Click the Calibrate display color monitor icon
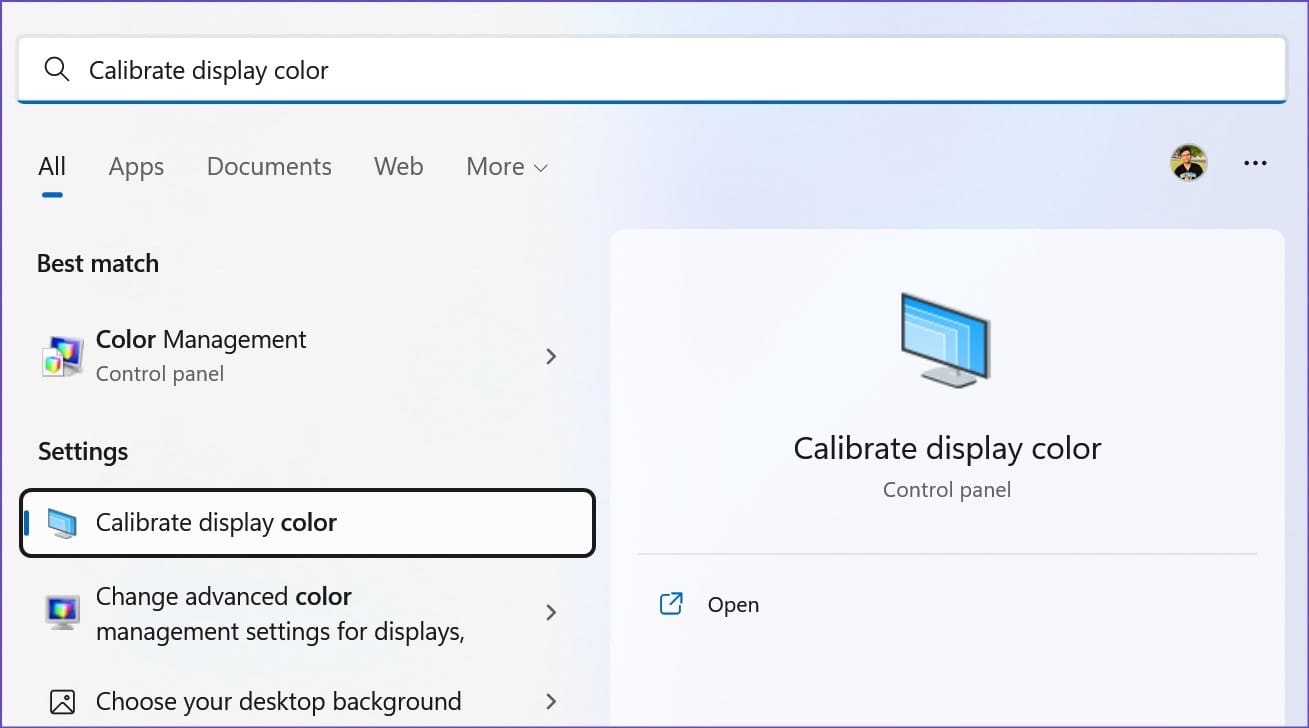 62,523
